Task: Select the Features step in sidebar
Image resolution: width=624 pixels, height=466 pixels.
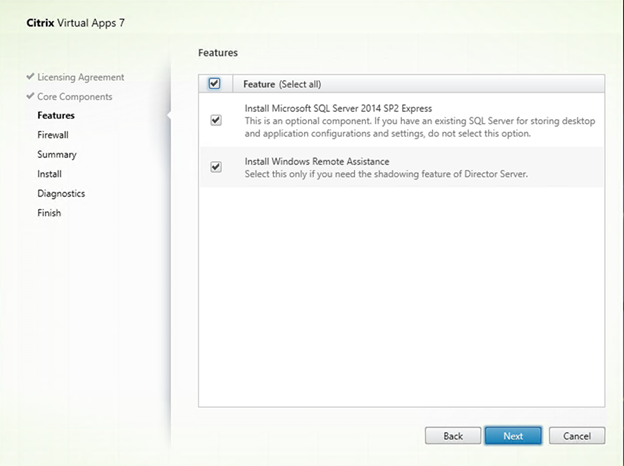Action: click(56, 115)
